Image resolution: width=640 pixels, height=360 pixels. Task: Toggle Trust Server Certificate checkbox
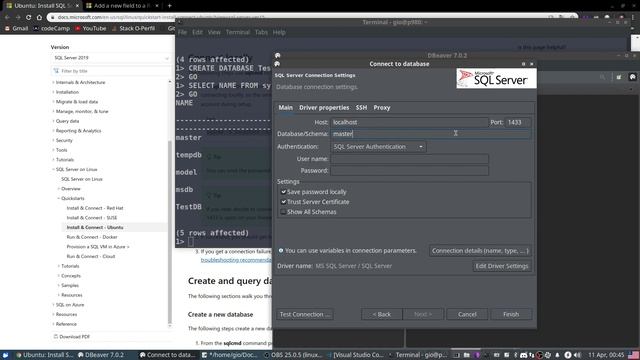(283, 202)
